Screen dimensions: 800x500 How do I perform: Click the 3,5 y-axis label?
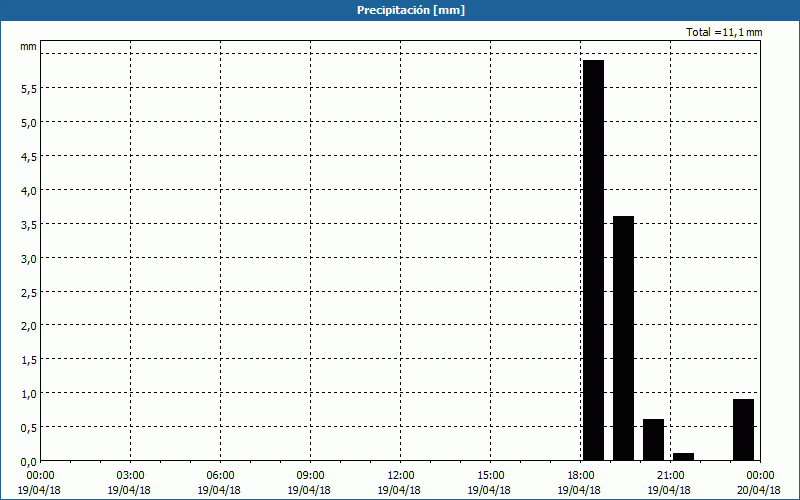[29, 224]
